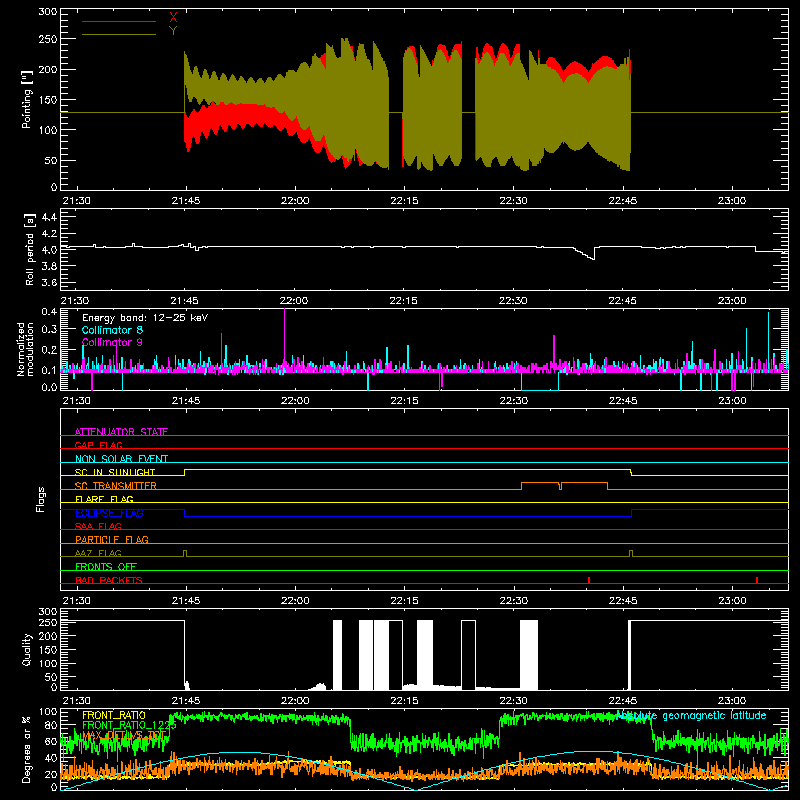Click the PARTICLE_FLAG label
This screenshot has height=800, width=800.
point(112,539)
